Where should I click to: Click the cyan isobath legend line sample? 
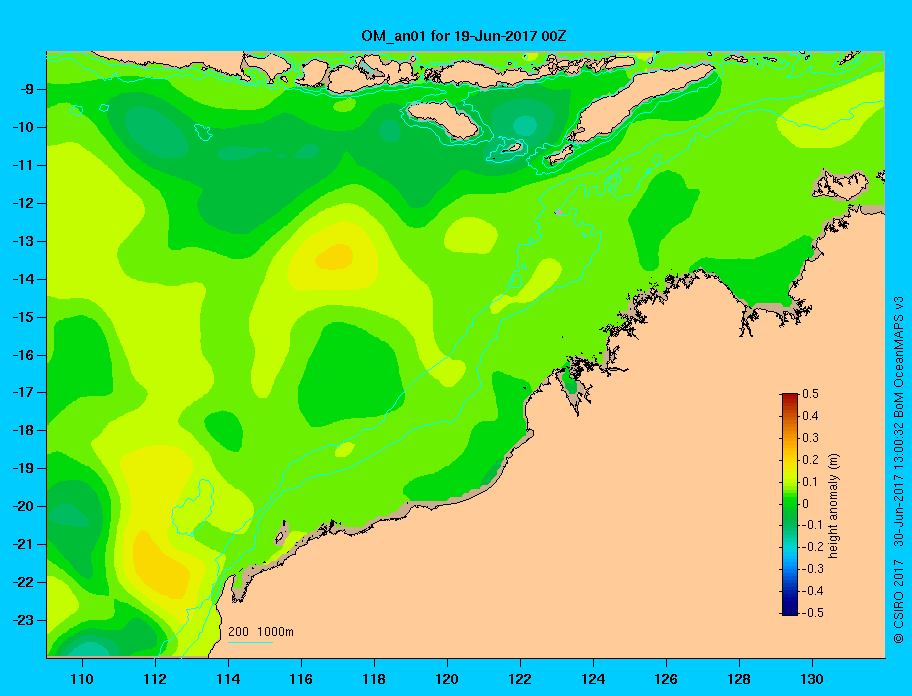250,642
